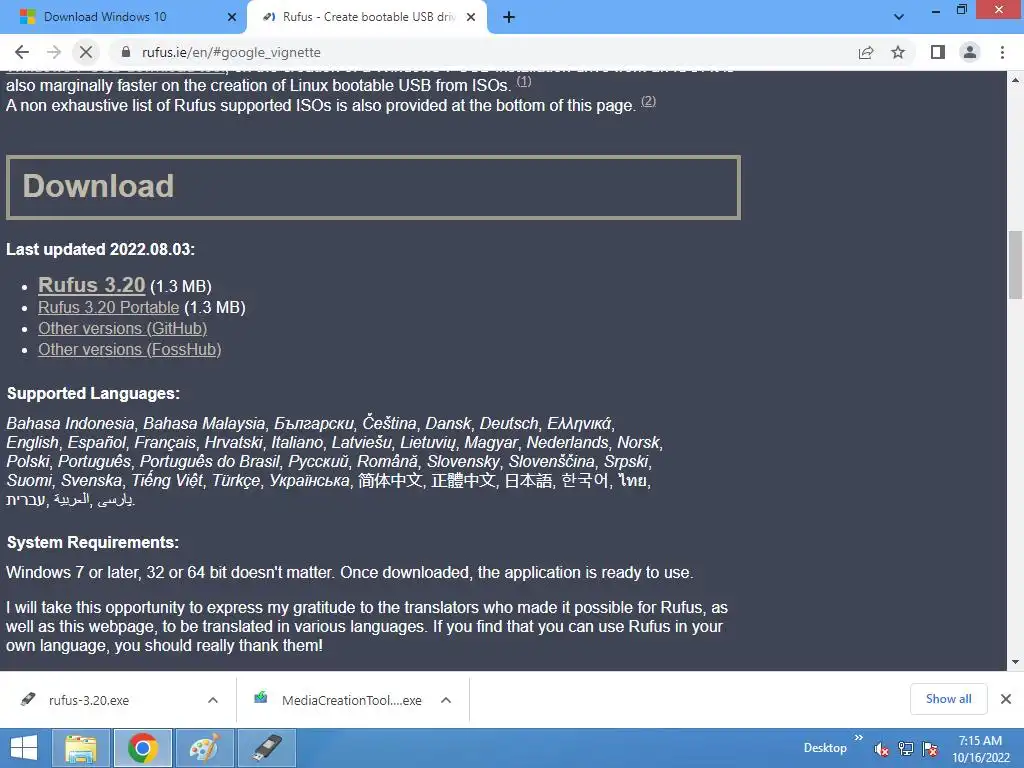Screen dimensions: 1024x768
Task: Open Chrome three-dot menu
Action: [x=1002, y=52]
